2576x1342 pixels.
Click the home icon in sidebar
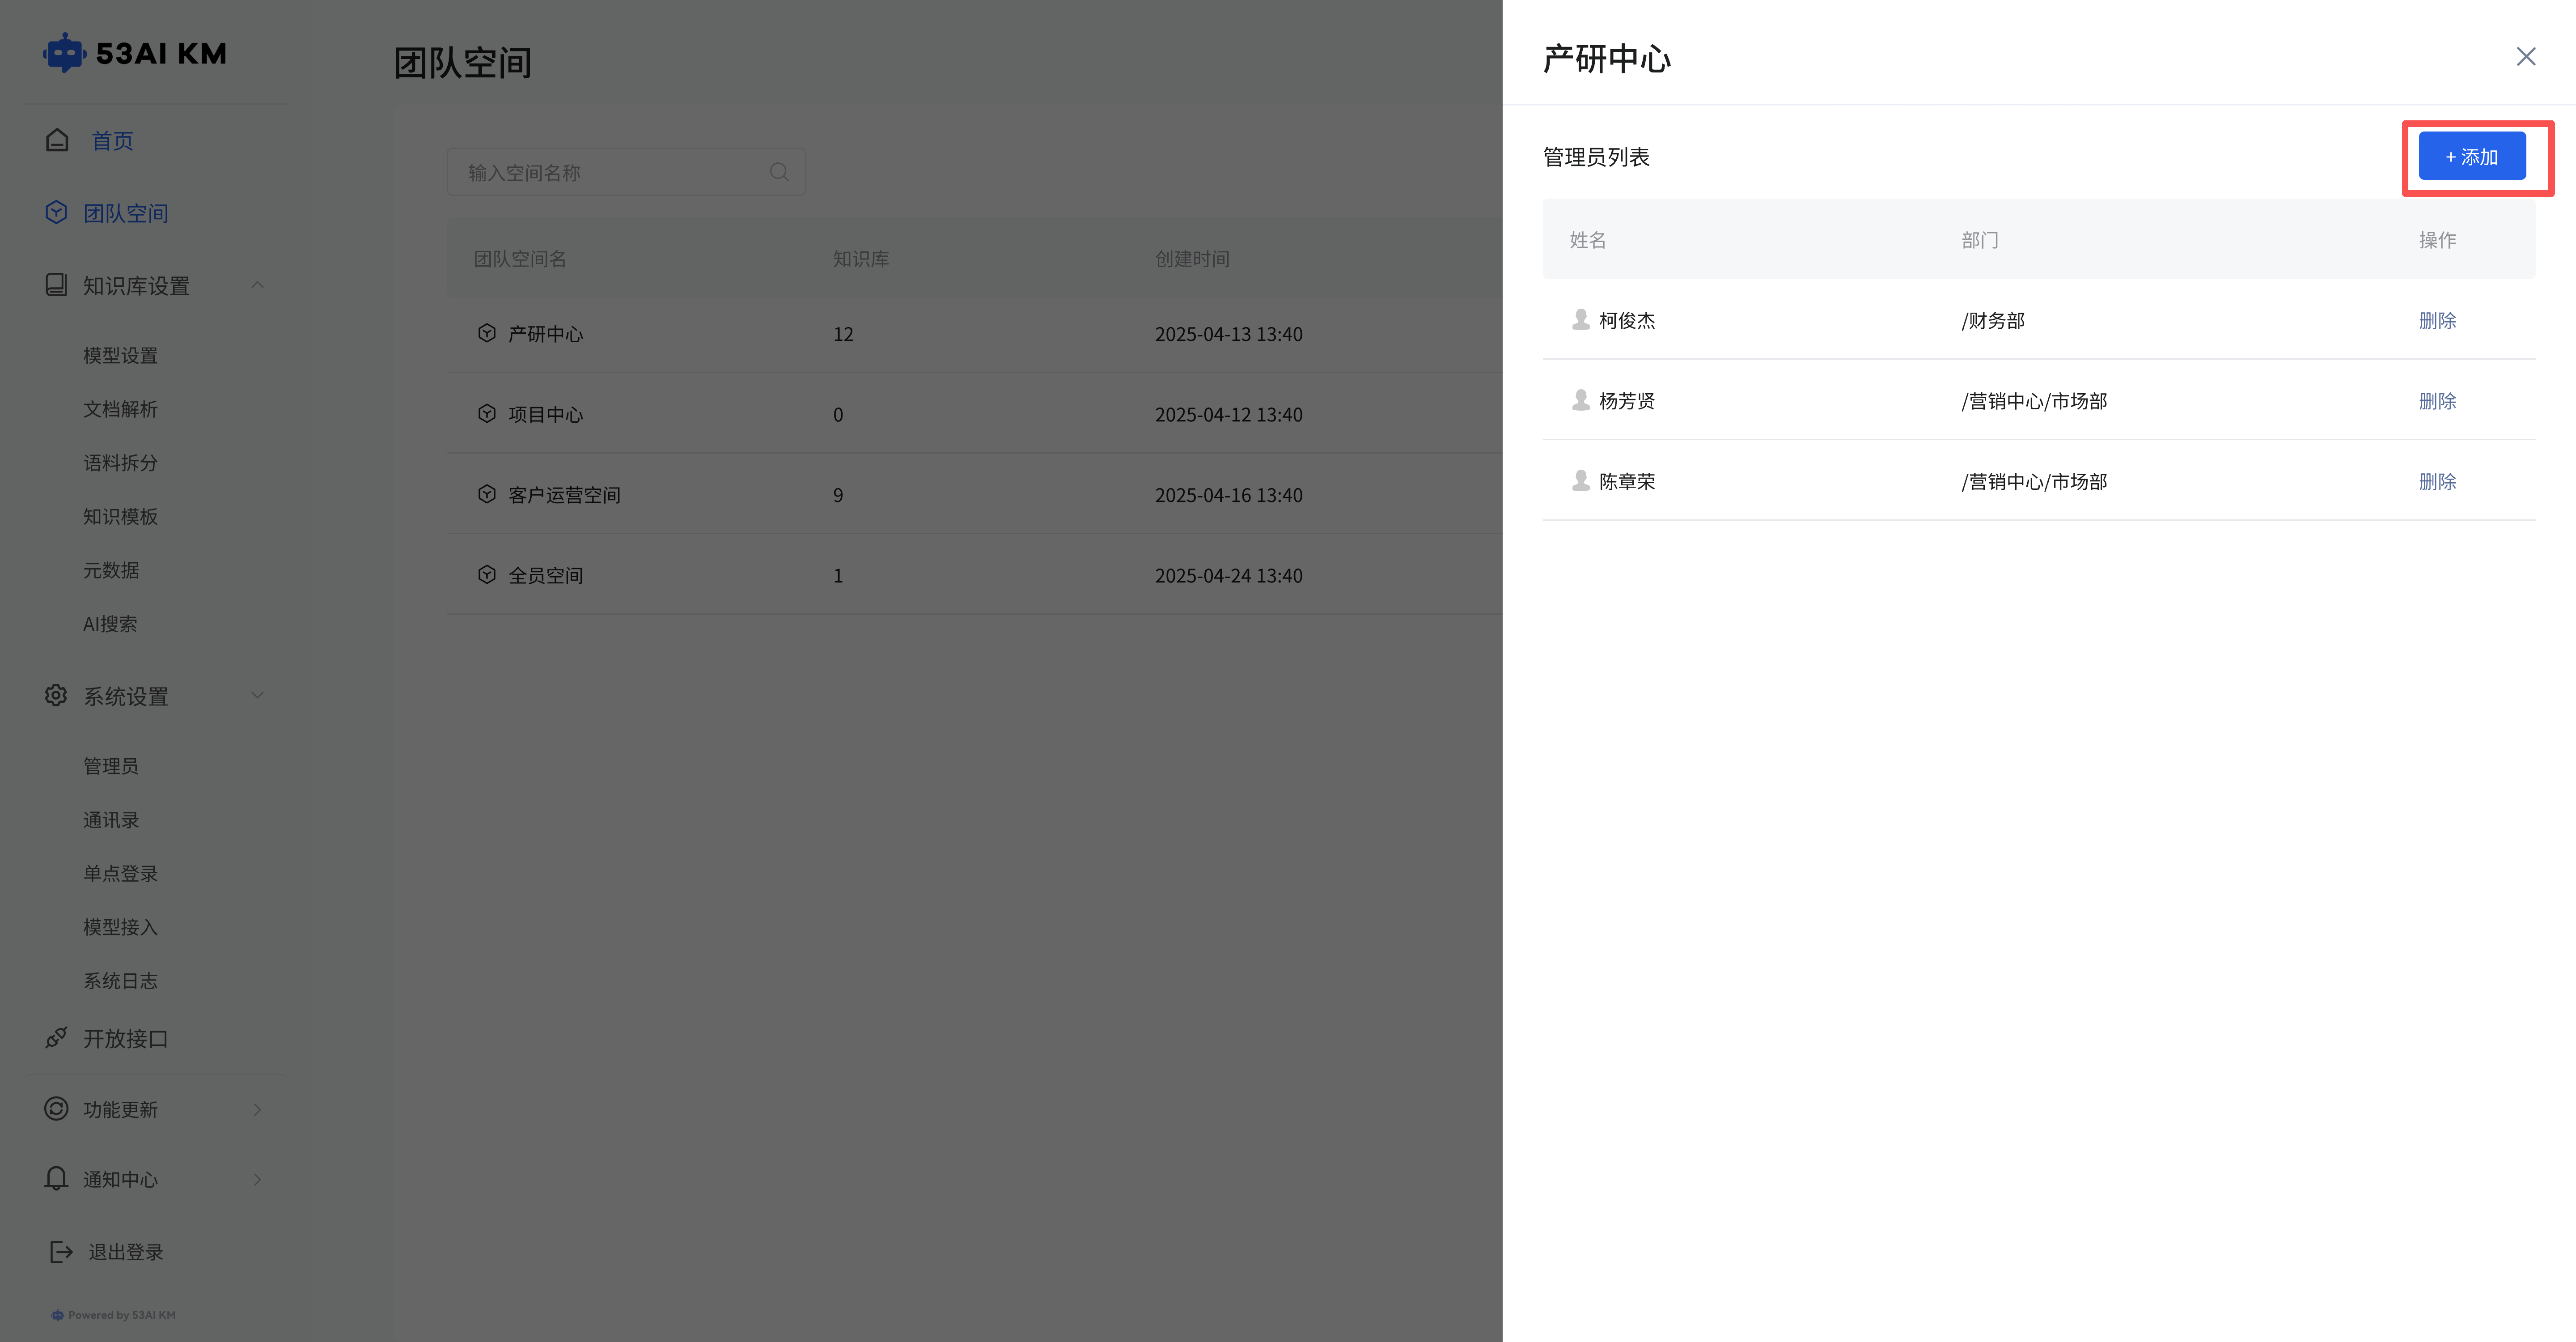[57, 140]
